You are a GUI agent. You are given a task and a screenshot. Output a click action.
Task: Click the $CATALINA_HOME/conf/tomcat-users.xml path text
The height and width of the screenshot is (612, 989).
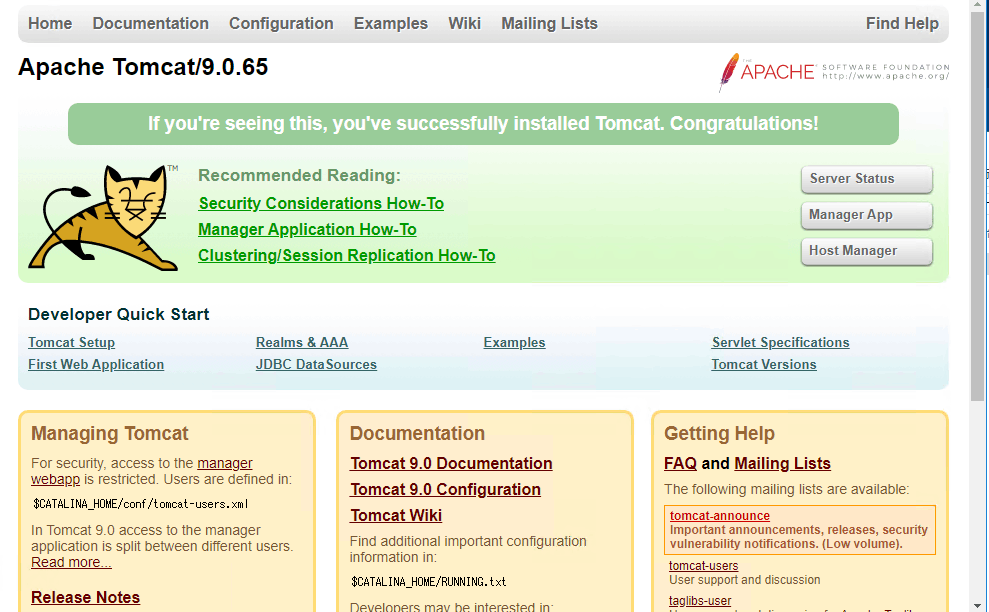[141, 503]
